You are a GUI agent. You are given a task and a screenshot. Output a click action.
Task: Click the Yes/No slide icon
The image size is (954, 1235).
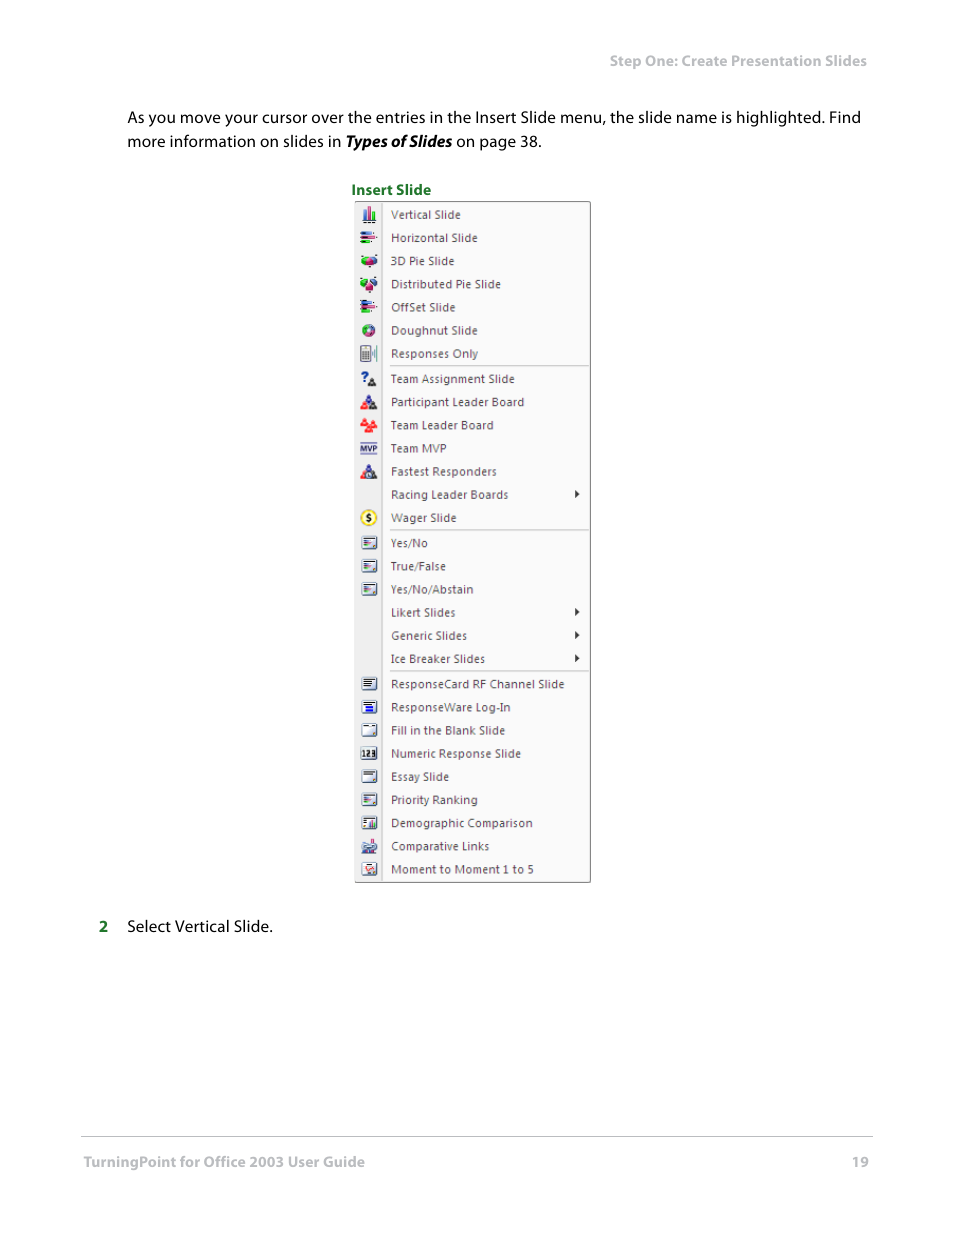(369, 543)
